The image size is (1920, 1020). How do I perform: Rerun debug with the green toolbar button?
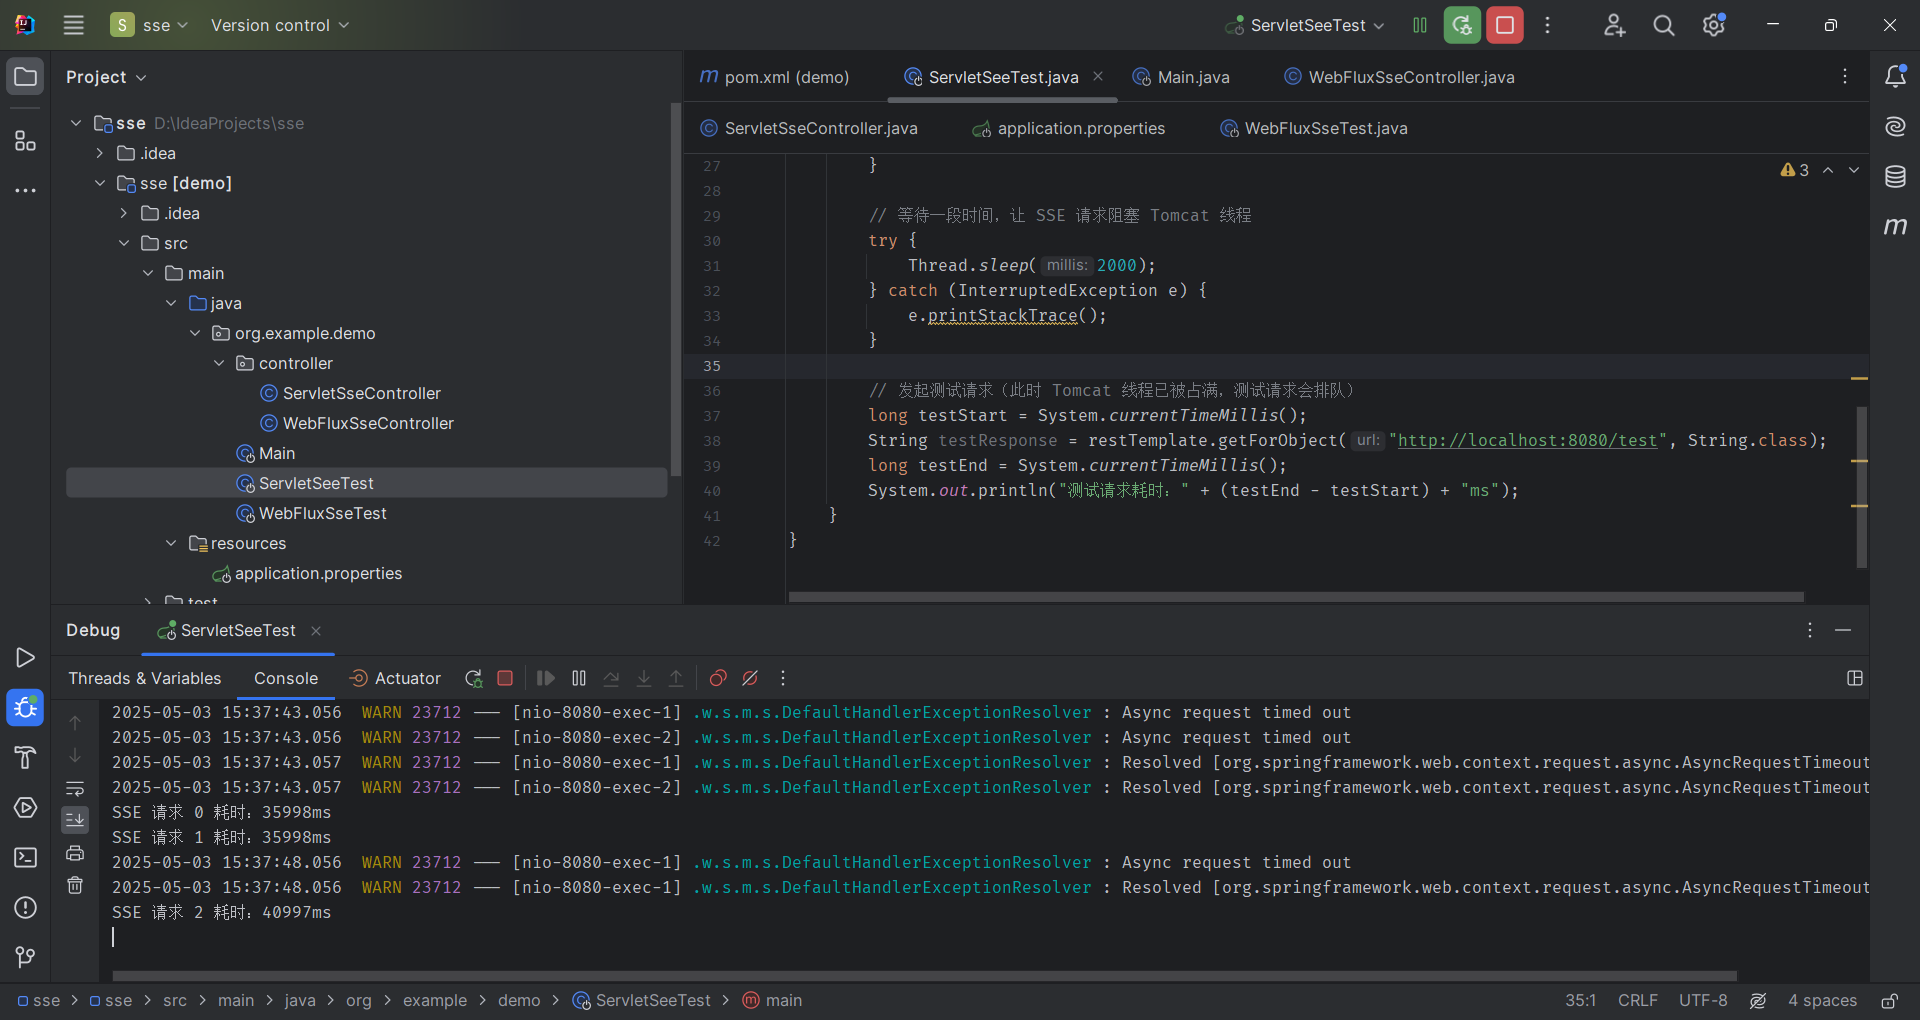[1462, 25]
